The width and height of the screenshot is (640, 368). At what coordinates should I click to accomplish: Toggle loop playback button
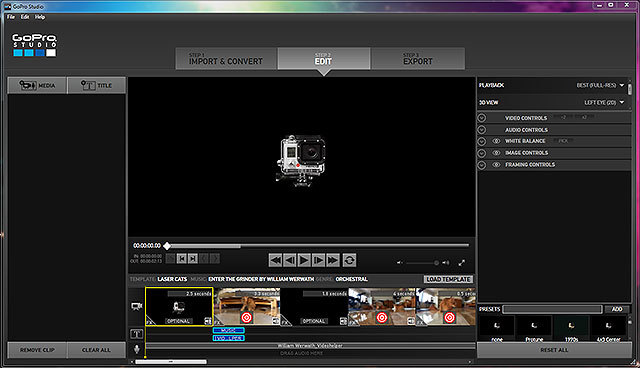click(349, 260)
